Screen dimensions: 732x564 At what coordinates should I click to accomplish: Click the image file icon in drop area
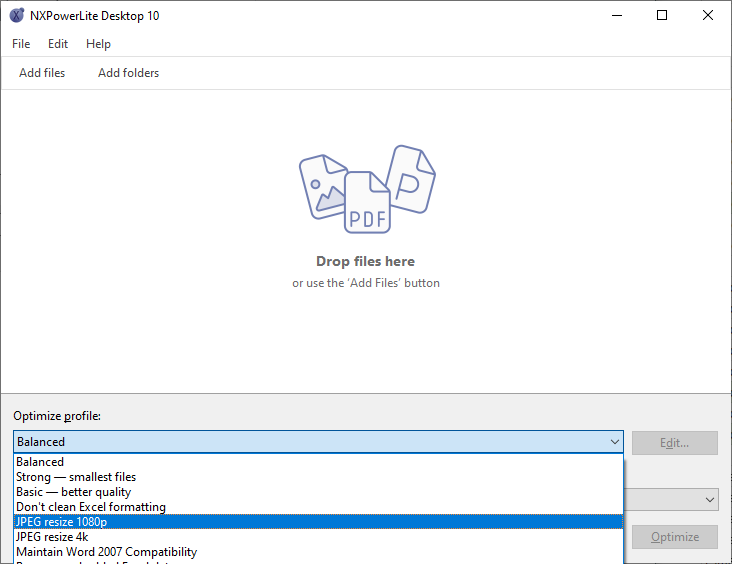coord(322,186)
